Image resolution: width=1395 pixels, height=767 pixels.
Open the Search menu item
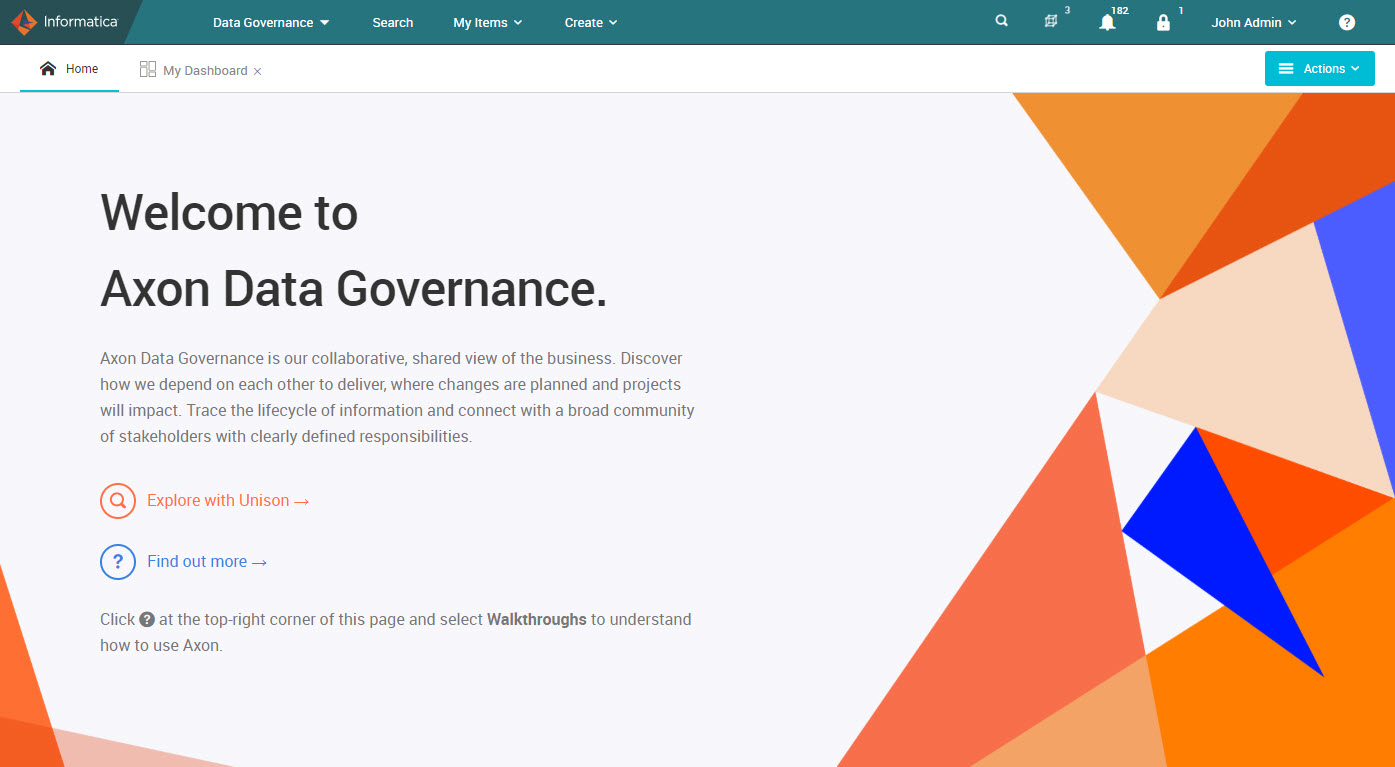(x=393, y=22)
